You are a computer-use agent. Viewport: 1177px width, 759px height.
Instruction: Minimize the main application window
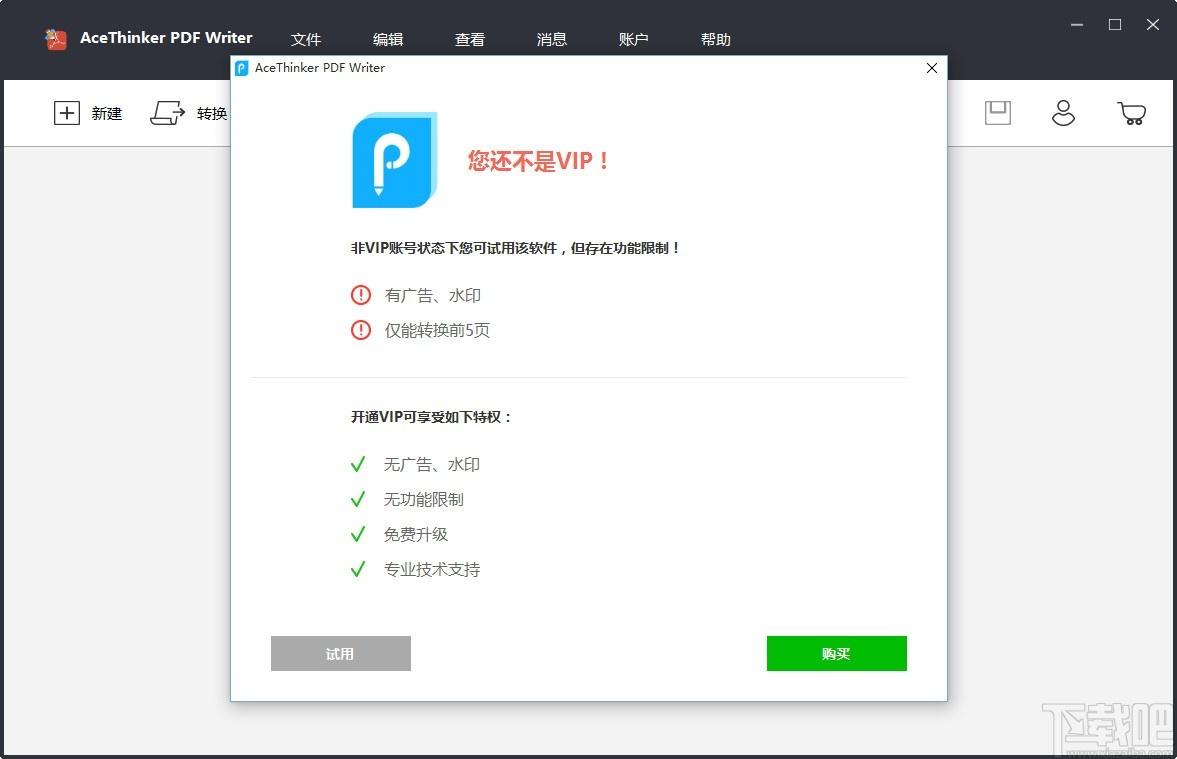click(1076, 25)
